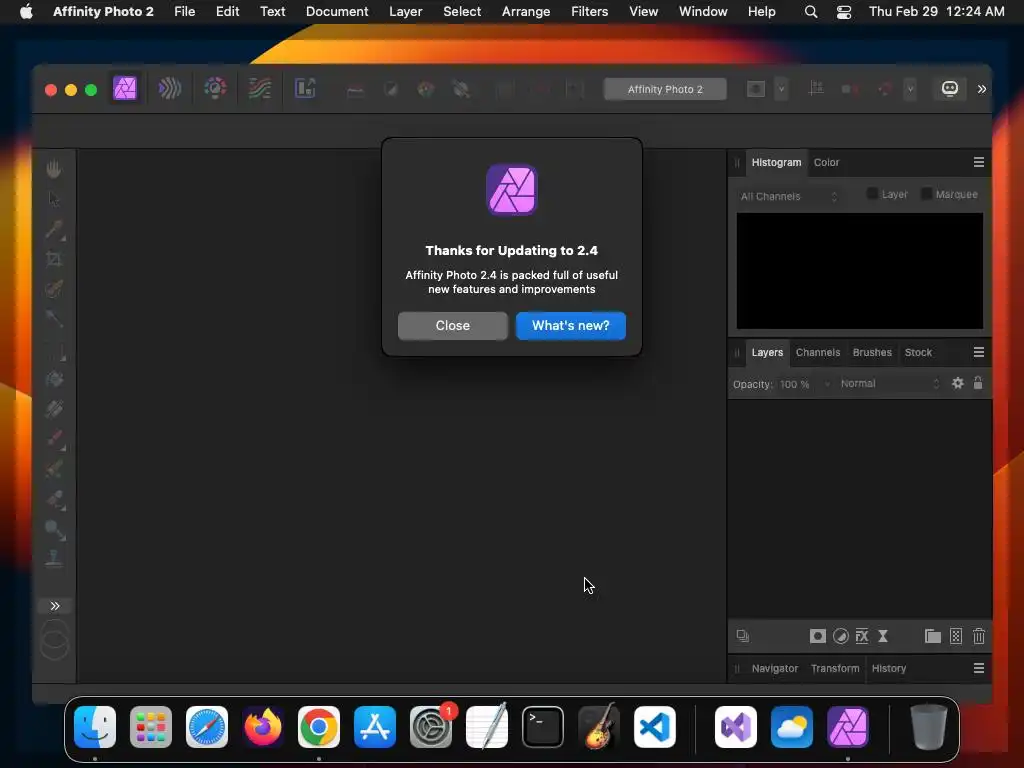Open the Opacity 100 % dropdown
This screenshot has height=768, width=1024.
(x=827, y=384)
